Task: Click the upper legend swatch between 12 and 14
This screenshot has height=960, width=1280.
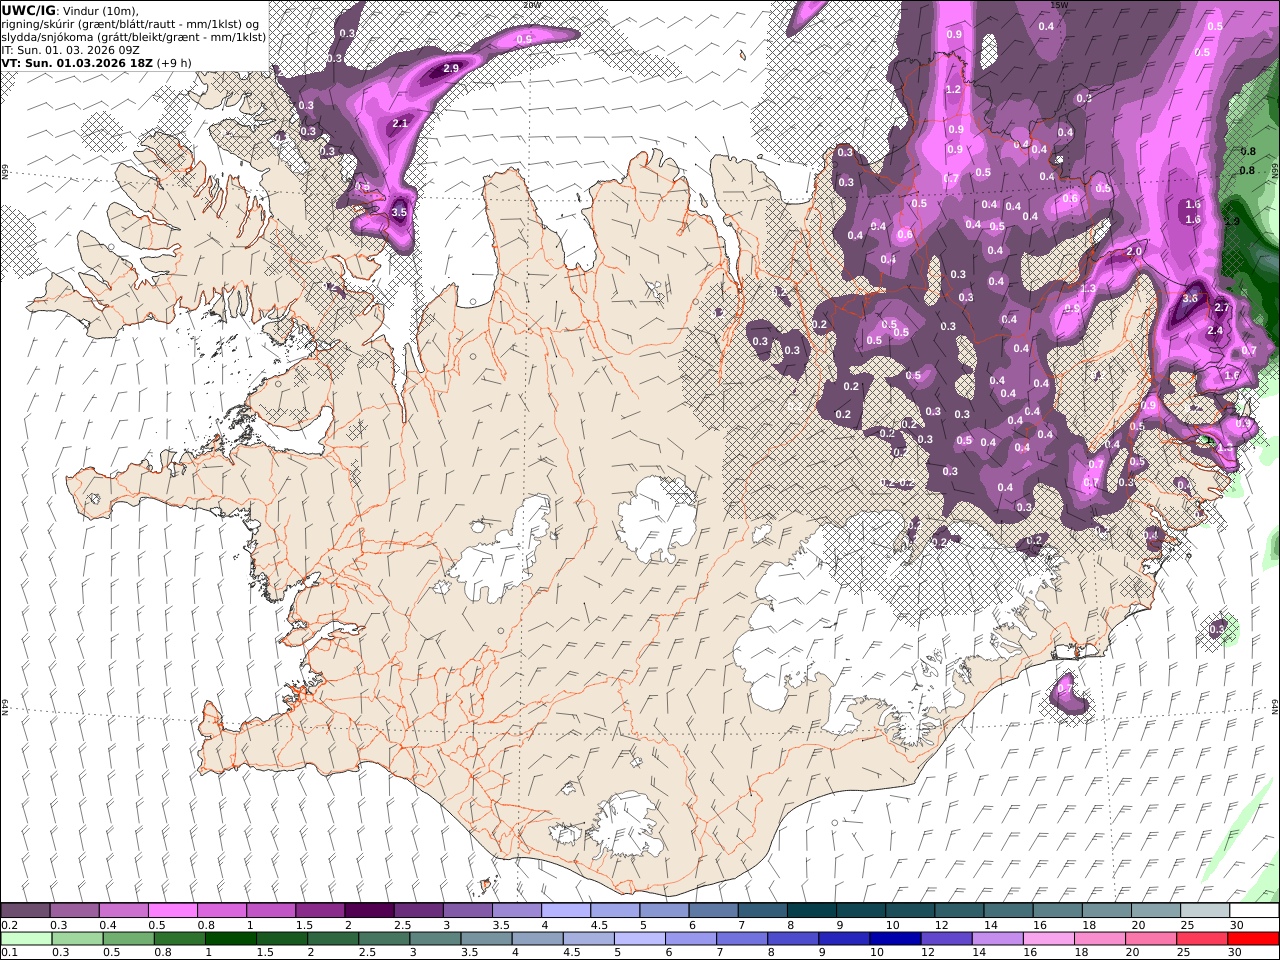Action: coord(959,911)
